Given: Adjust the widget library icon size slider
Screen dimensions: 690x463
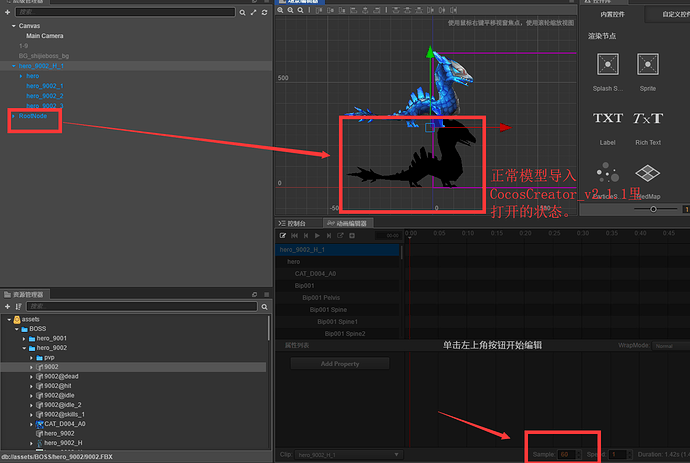Looking at the screenshot, I should click(653, 209).
